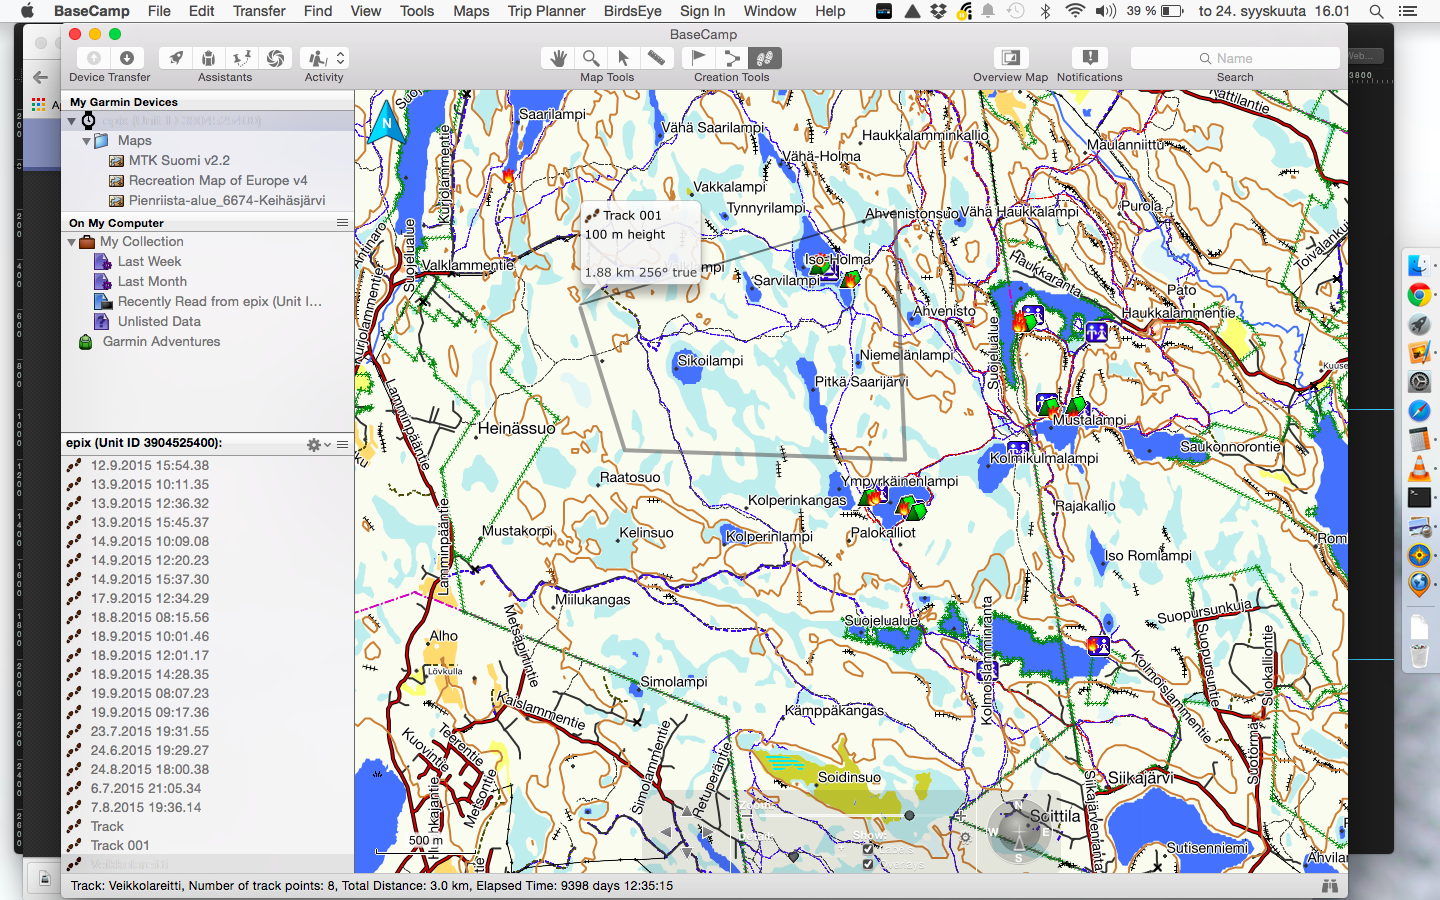This screenshot has width=1440, height=900.
Task: Open the Activity profile dropdown
Action: tap(324, 58)
